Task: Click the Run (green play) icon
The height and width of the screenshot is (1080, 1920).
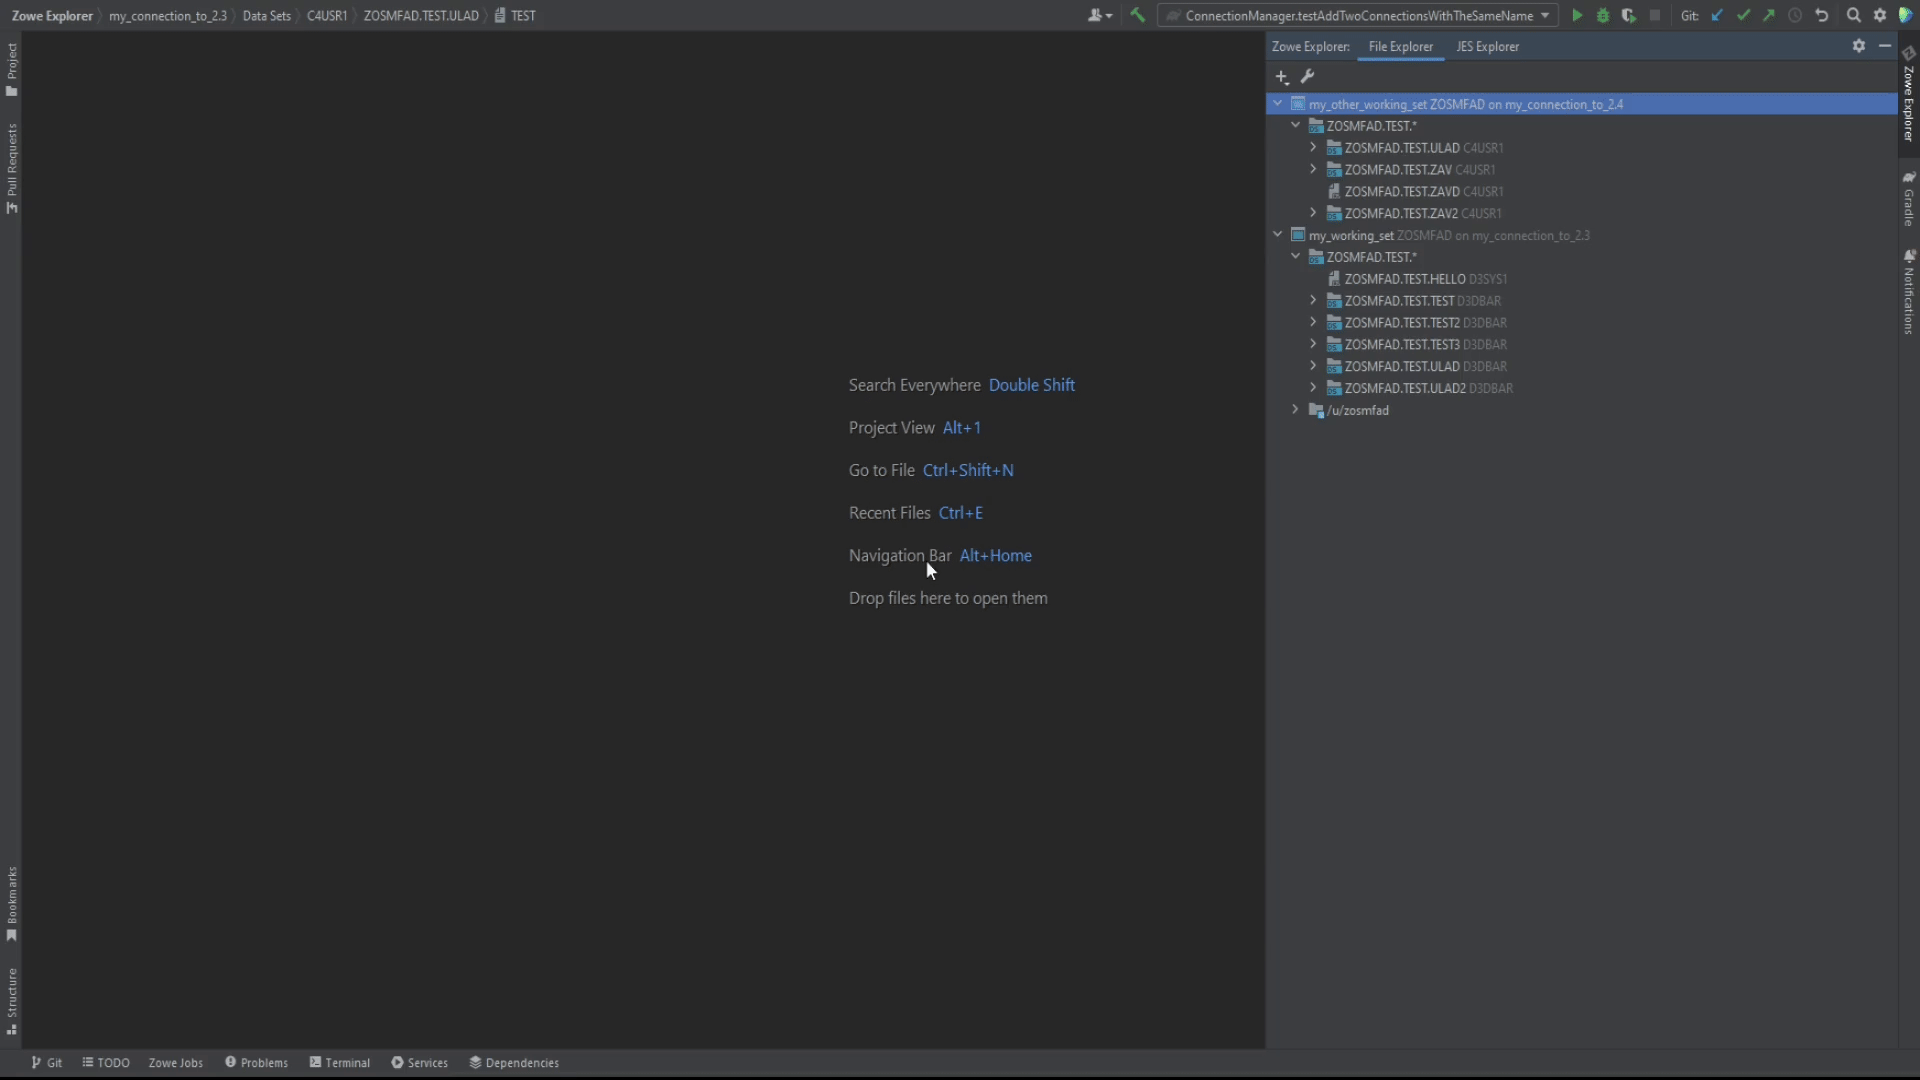Action: 1577,15
